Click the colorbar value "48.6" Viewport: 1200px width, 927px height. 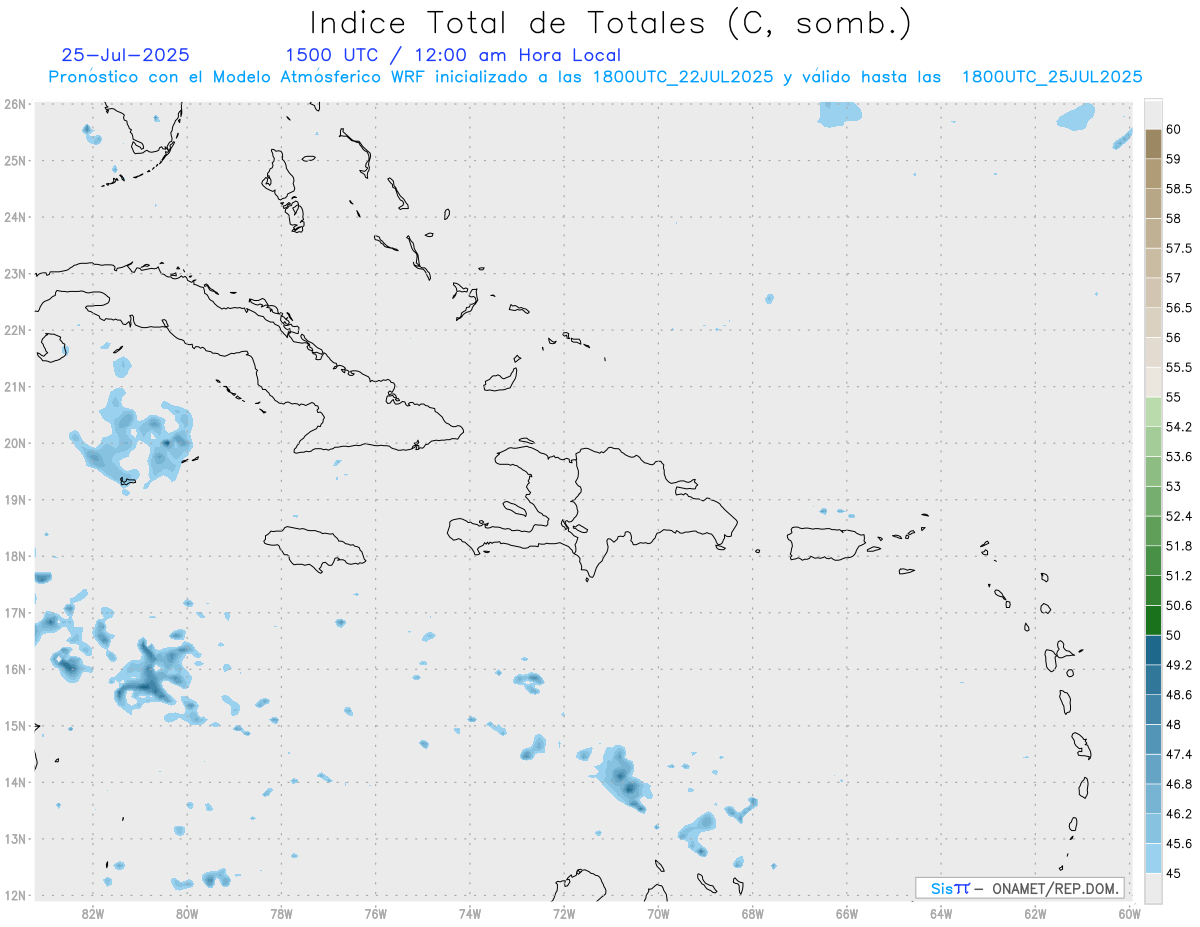(1178, 694)
